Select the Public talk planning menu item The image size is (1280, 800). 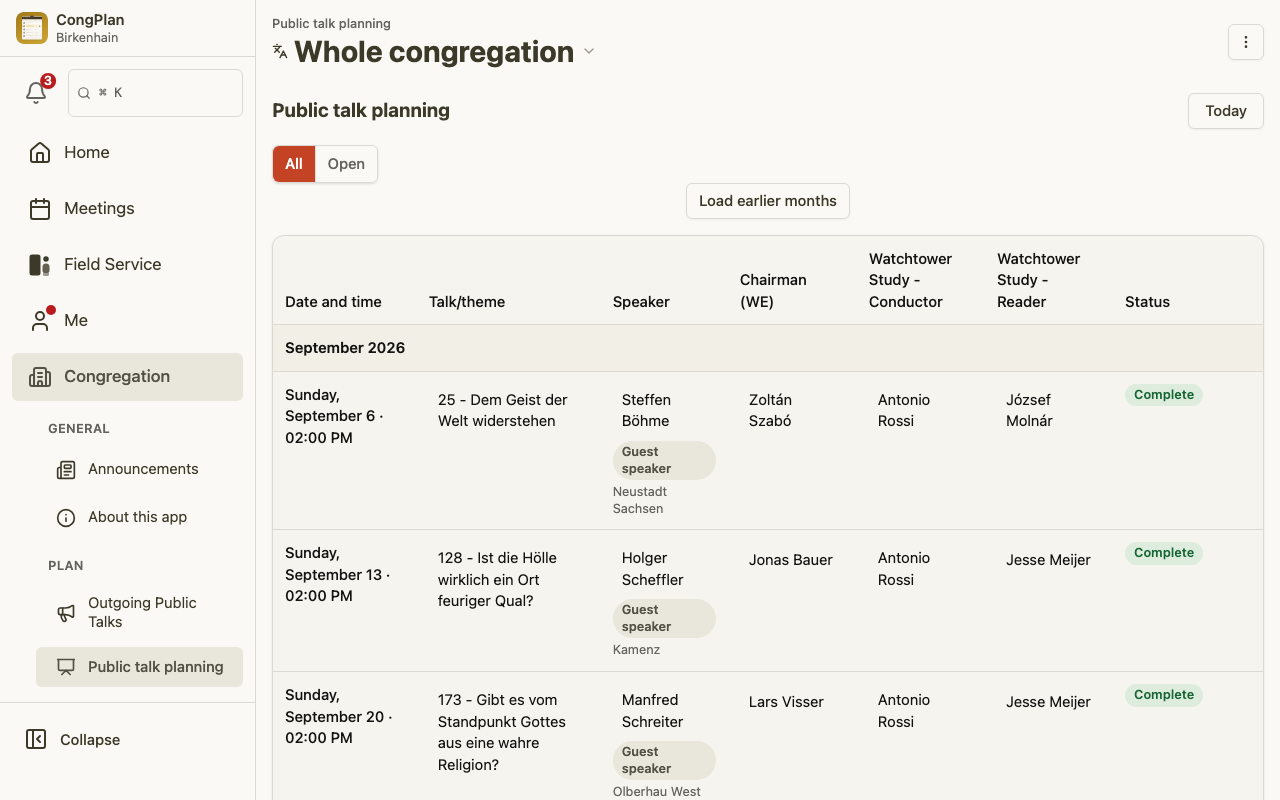139,667
